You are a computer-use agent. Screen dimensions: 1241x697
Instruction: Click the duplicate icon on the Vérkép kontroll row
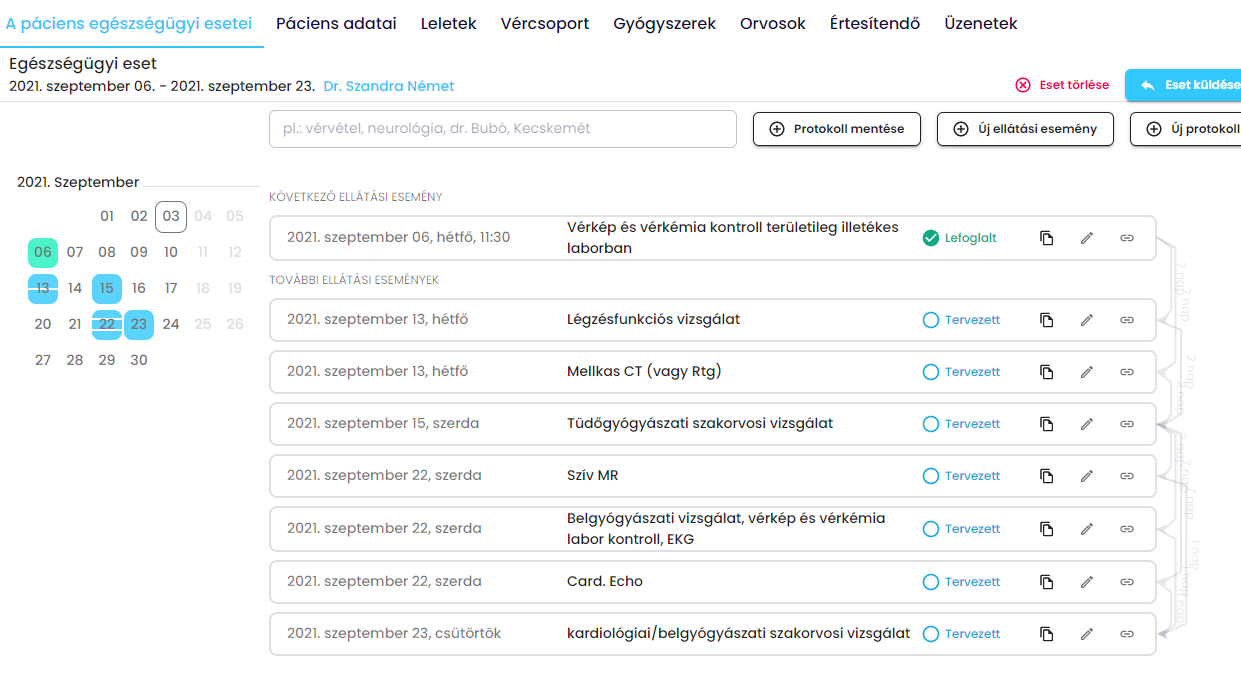[x=1047, y=238]
